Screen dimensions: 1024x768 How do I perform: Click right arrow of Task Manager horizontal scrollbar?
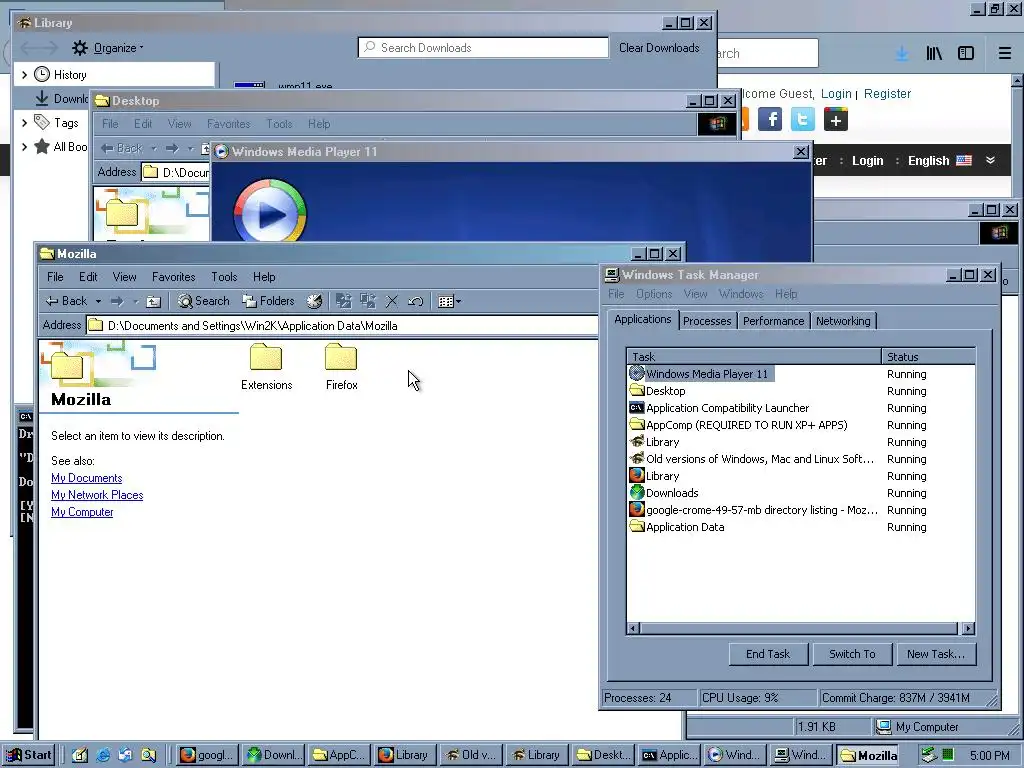pos(968,628)
